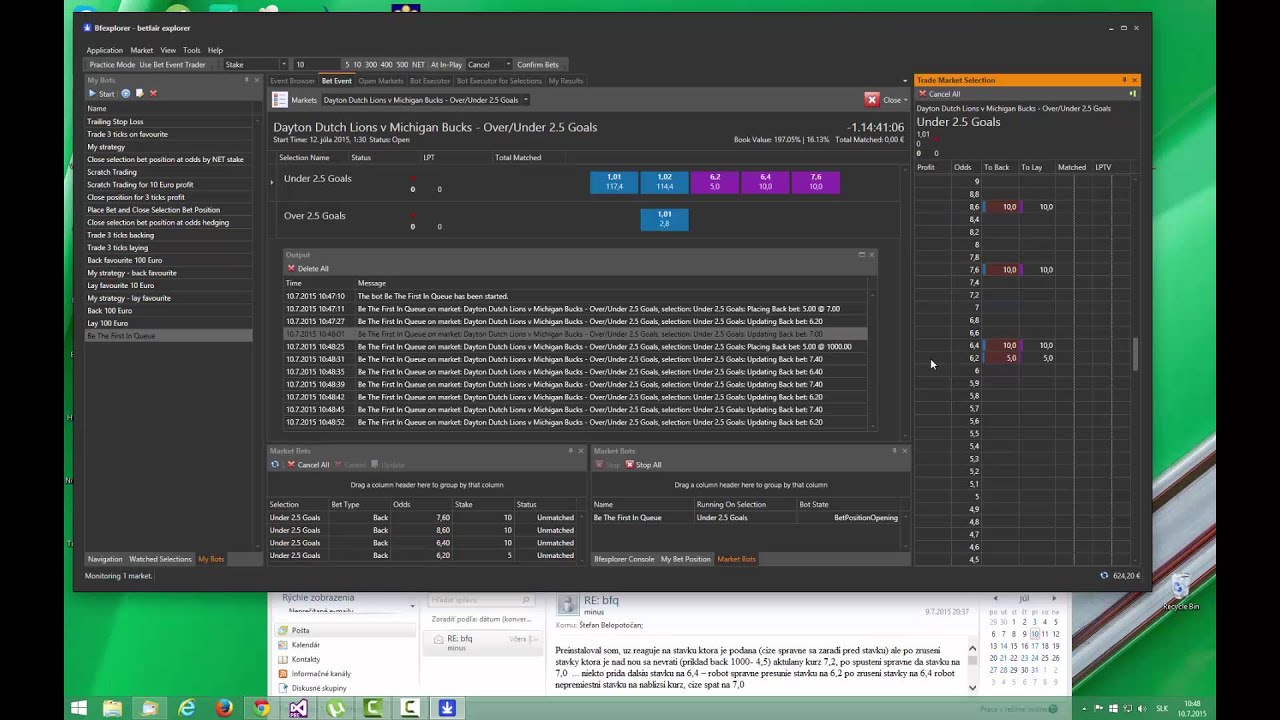Add a new bot with the blue plus icon
Viewport: 1280px width, 720px height.
click(126, 93)
